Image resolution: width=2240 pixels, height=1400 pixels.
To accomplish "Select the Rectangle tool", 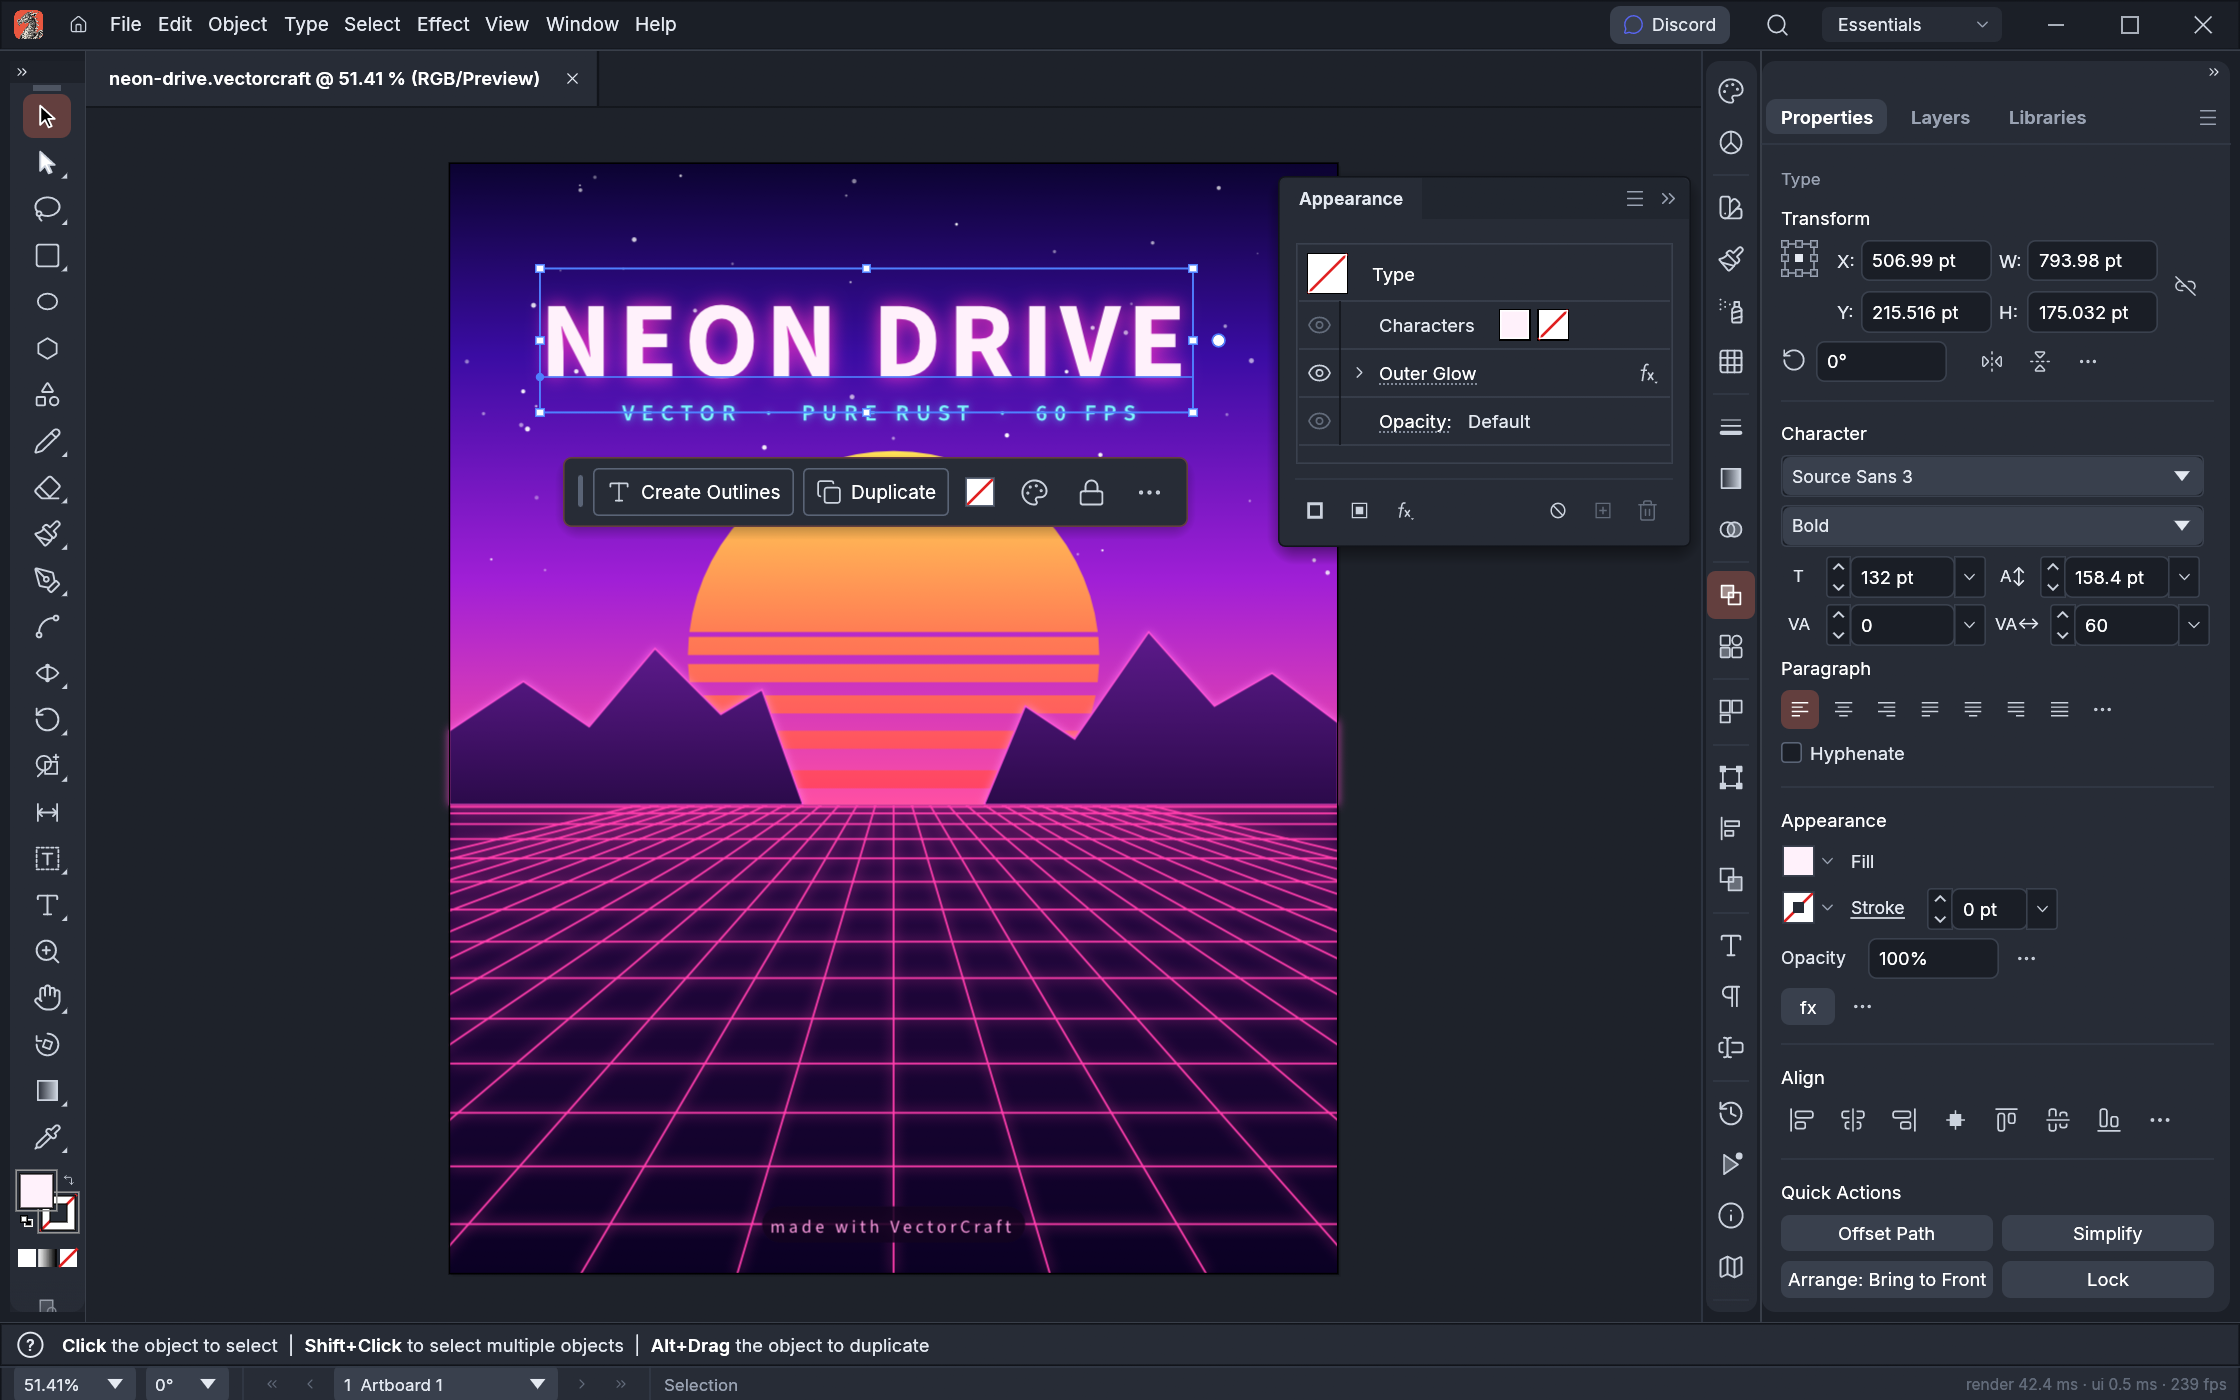I will [47, 256].
